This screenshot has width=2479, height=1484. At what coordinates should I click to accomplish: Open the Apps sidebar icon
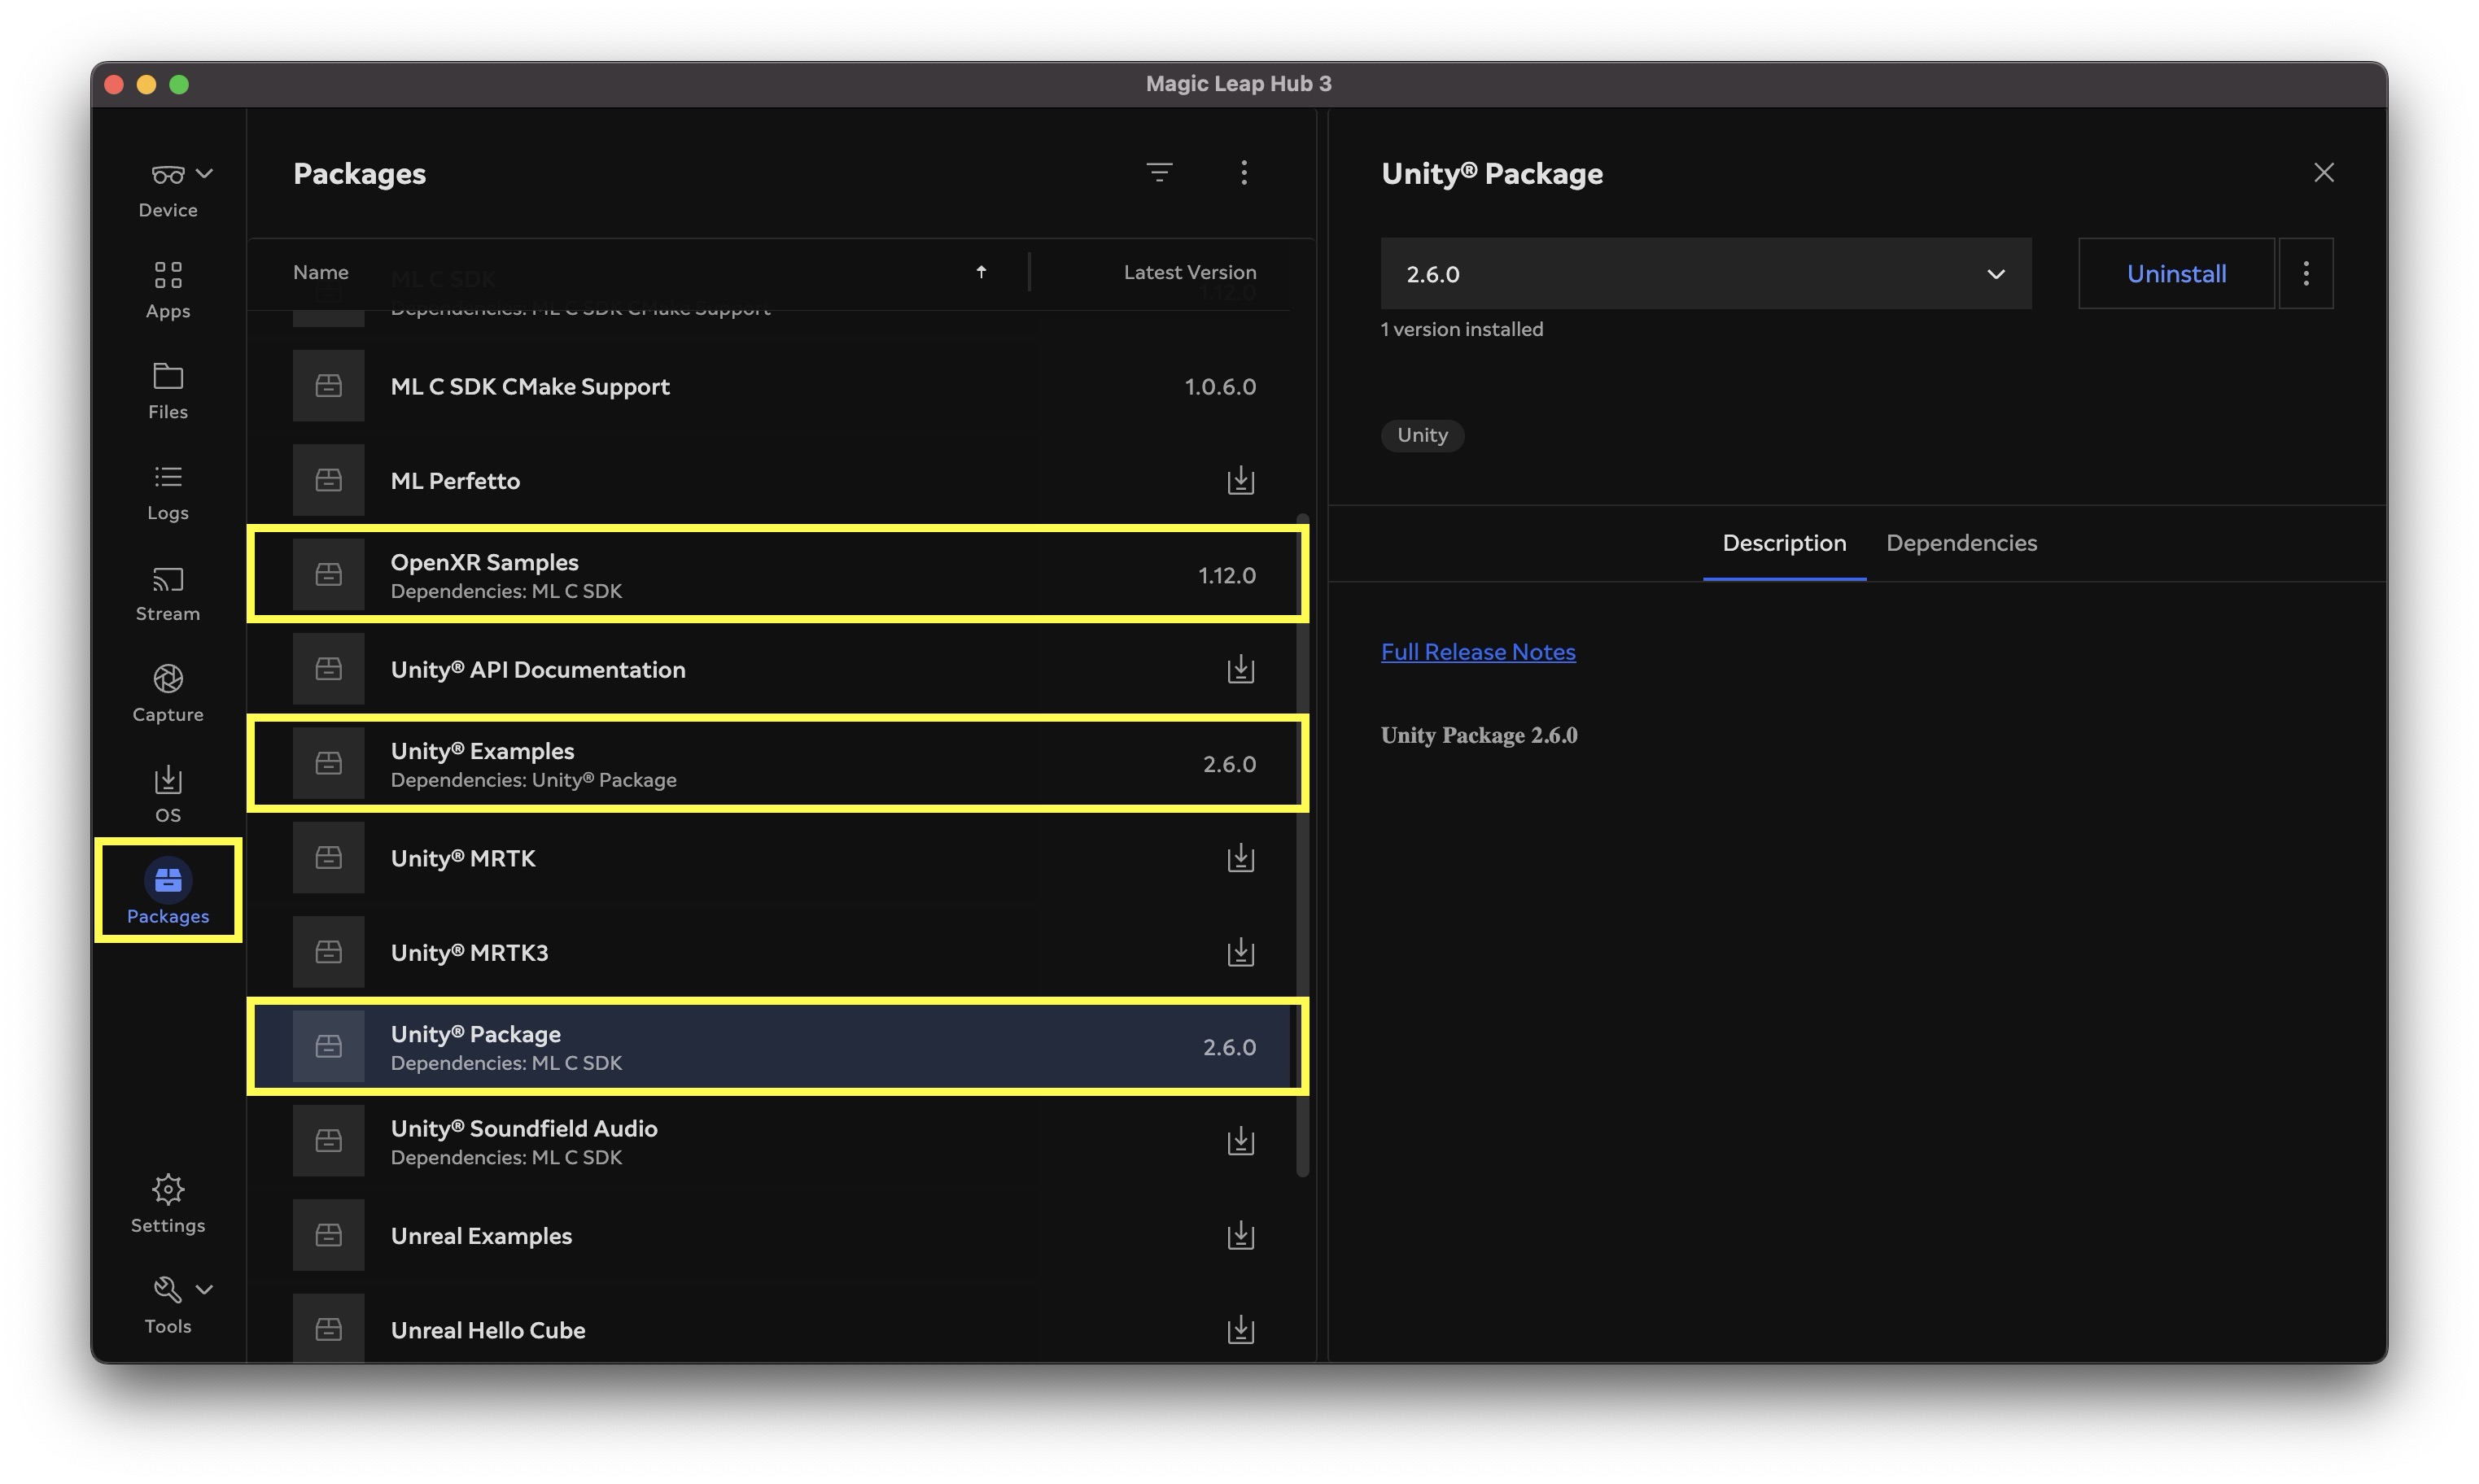tap(168, 290)
